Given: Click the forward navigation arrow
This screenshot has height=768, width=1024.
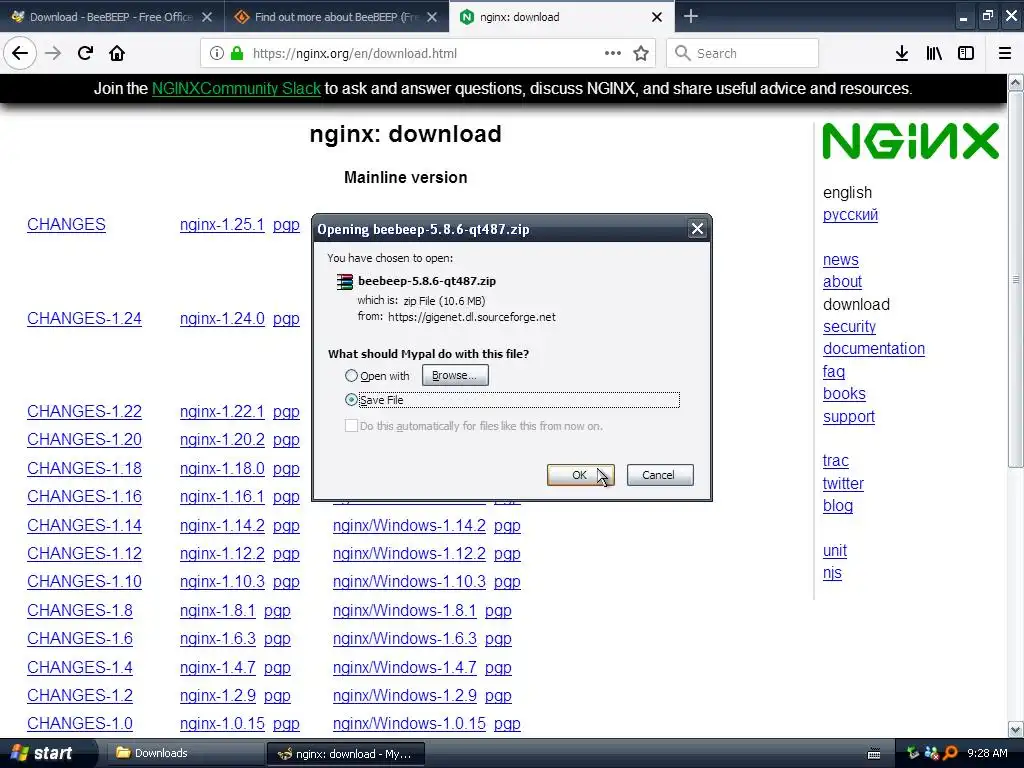Looking at the screenshot, I should [x=53, y=53].
